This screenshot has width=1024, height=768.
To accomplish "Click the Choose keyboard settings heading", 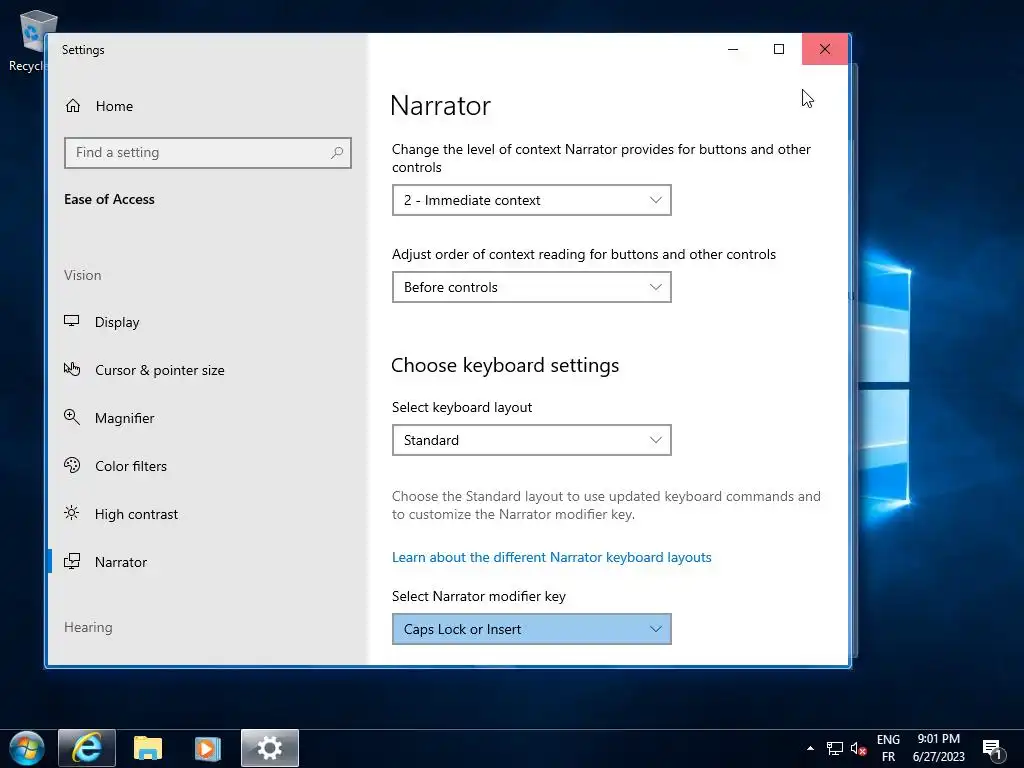I will point(505,365).
